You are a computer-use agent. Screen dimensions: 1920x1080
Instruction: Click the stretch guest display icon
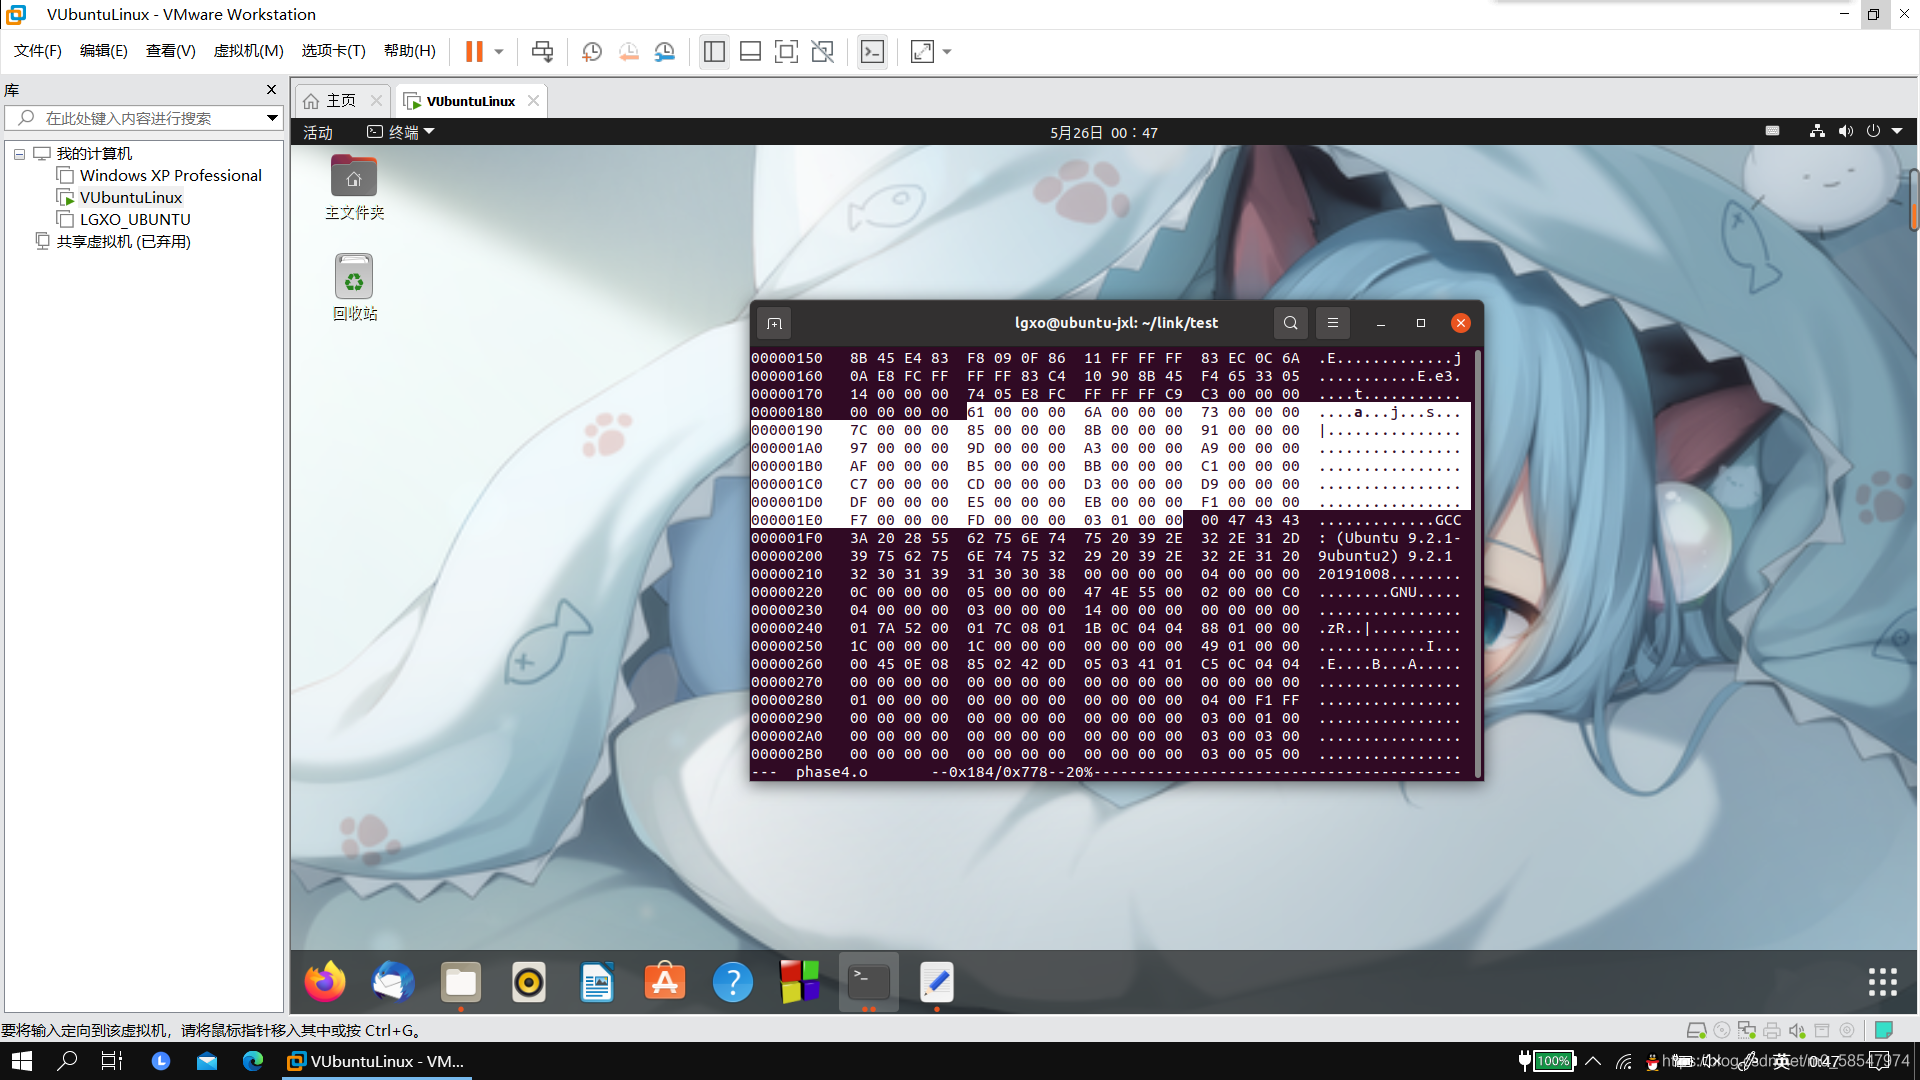(922, 51)
